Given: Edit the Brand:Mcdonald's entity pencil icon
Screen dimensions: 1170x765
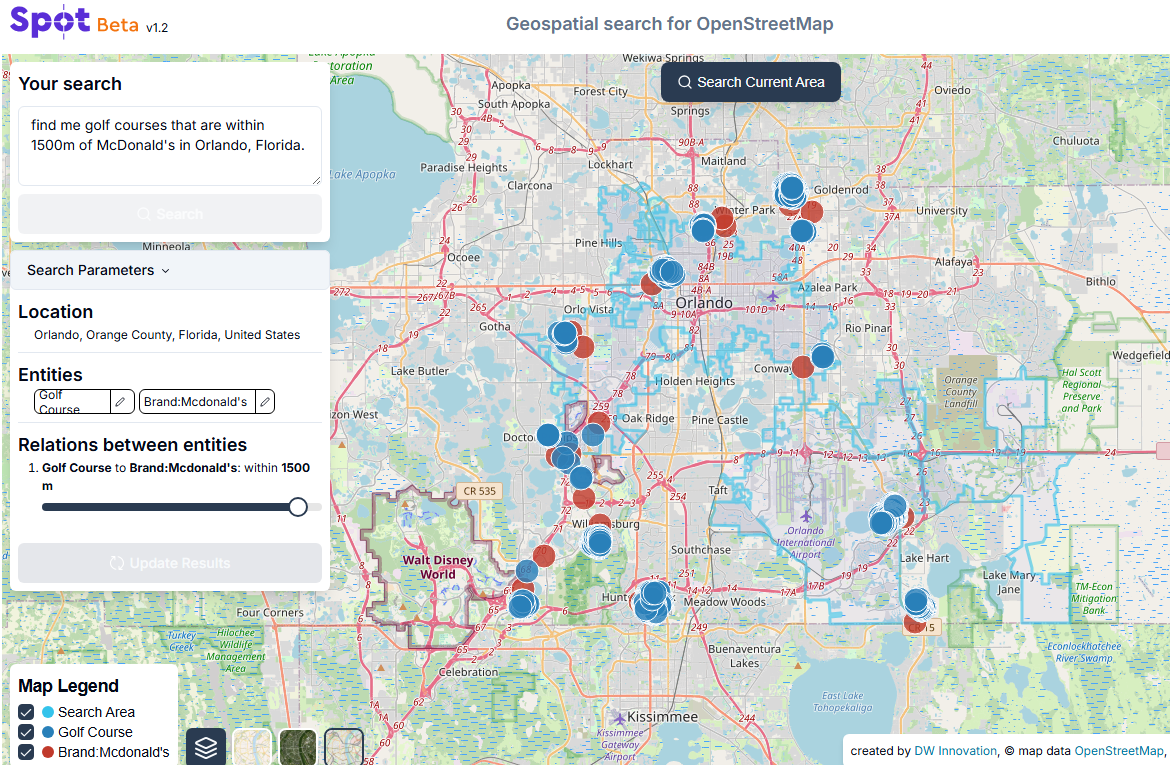Looking at the screenshot, I should 265,402.
